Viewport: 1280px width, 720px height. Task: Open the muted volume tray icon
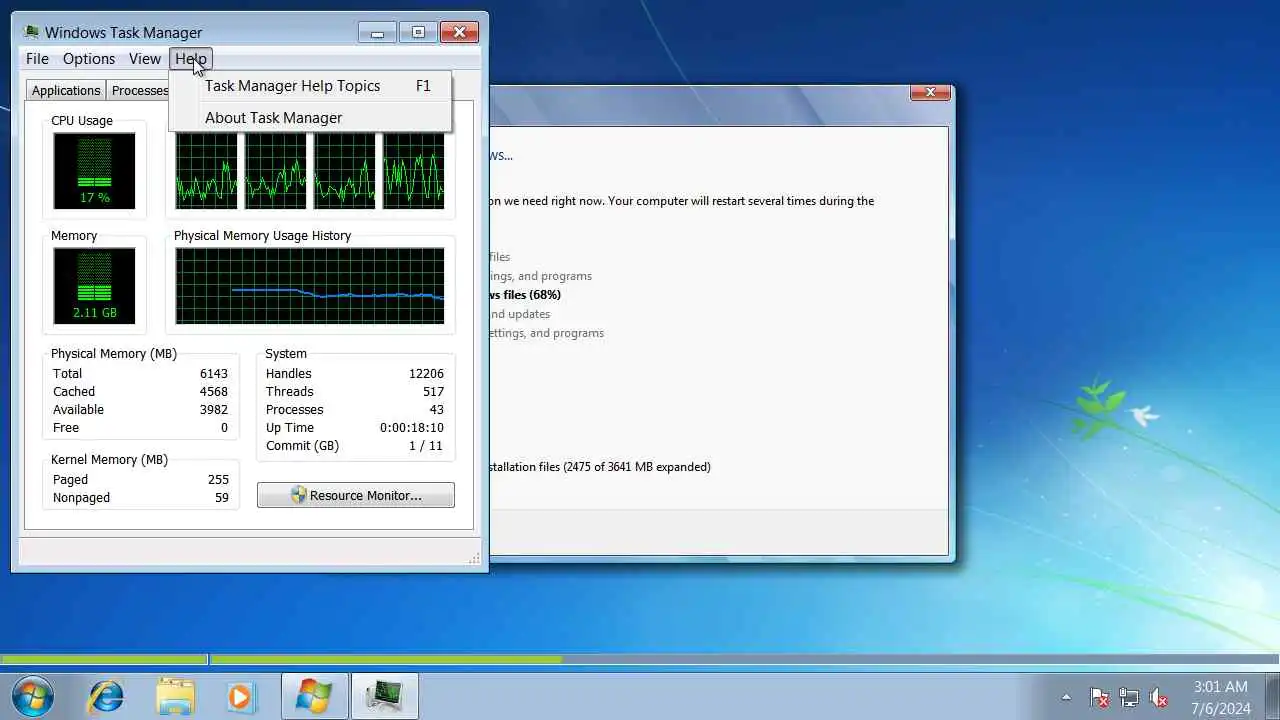click(x=1159, y=697)
